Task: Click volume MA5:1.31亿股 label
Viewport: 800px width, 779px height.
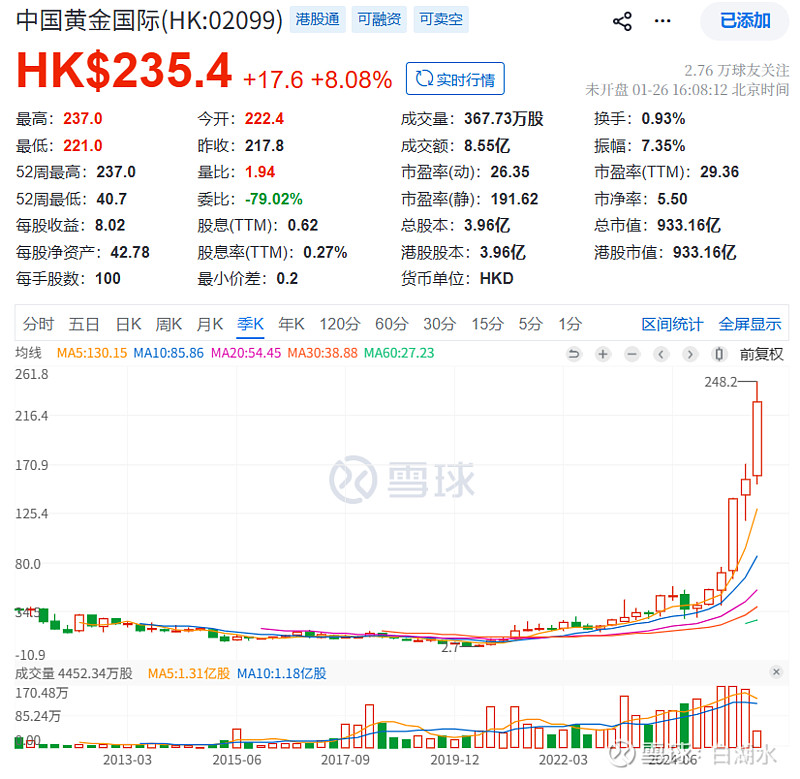Action: (189, 673)
